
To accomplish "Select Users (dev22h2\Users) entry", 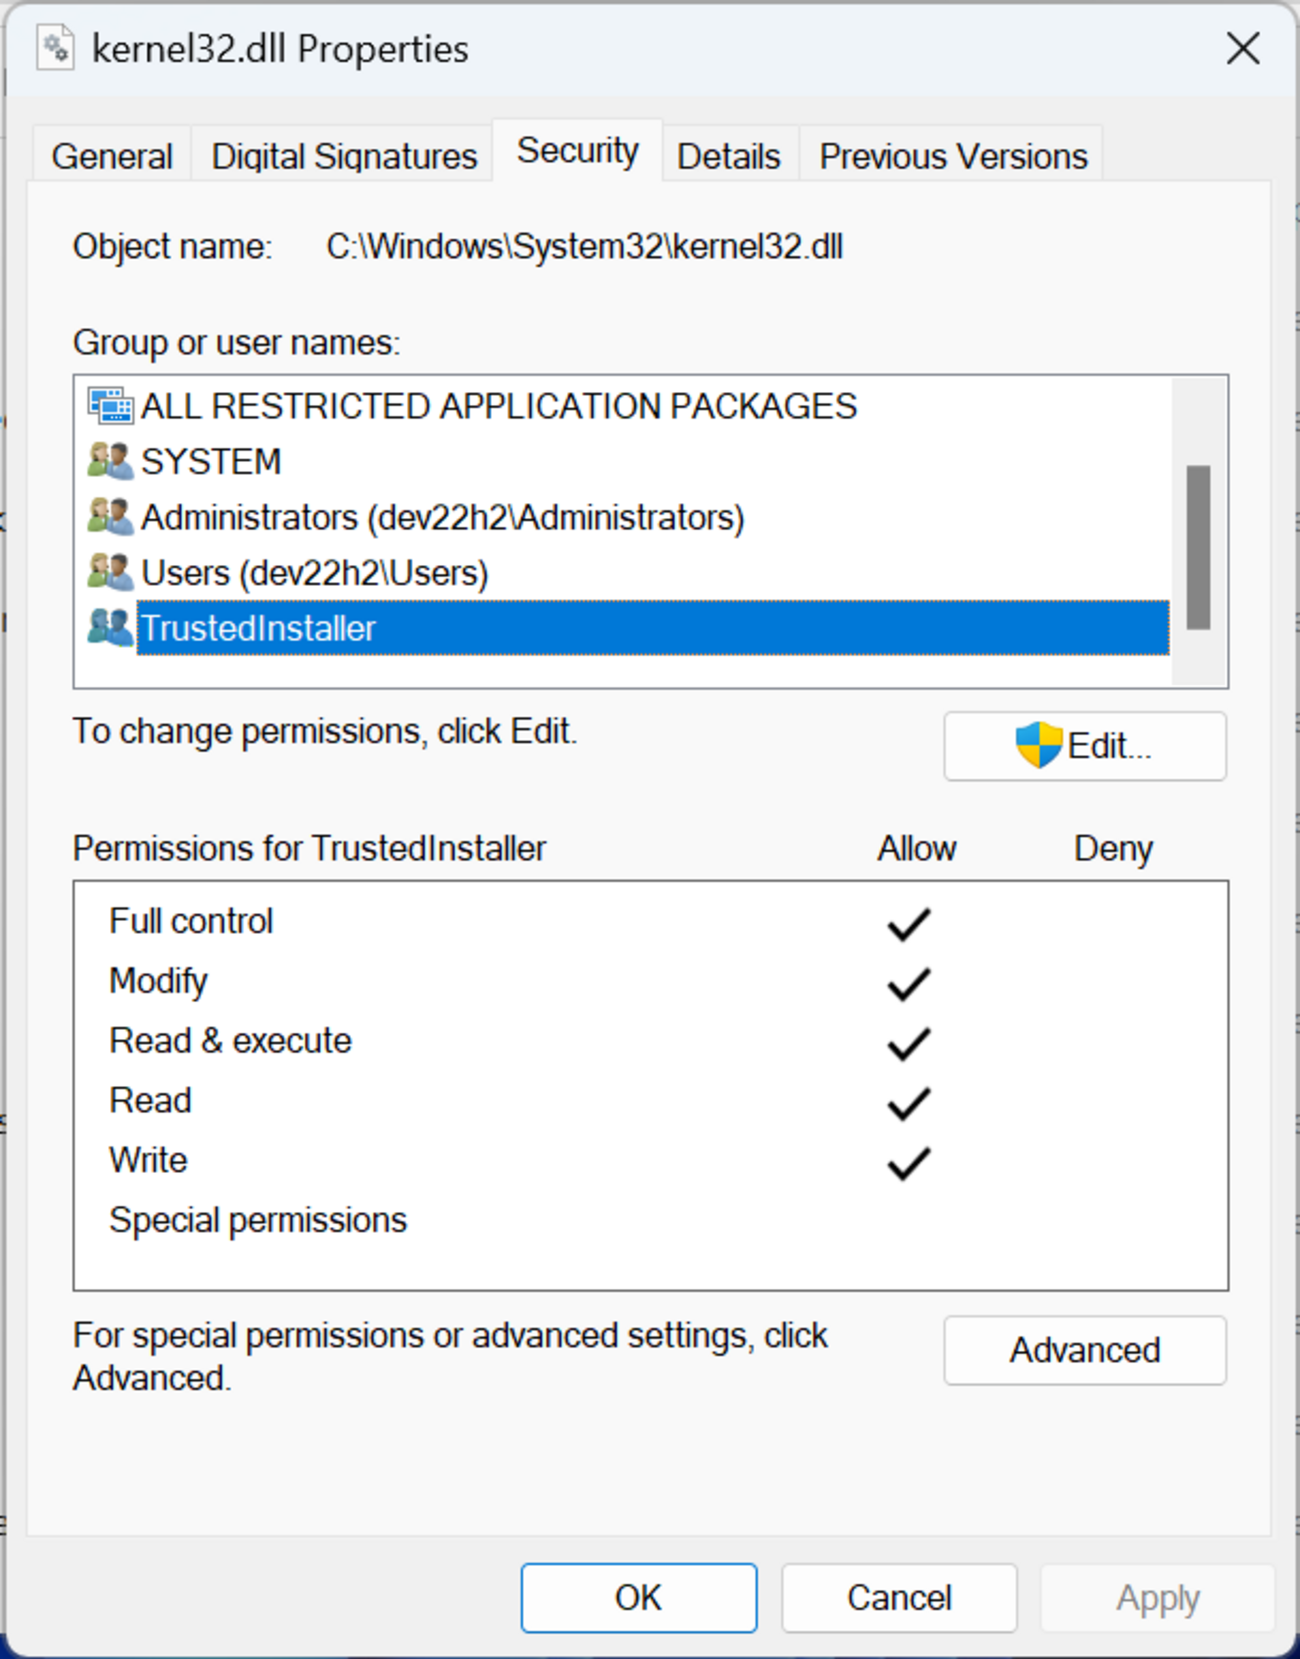I will click(x=314, y=573).
